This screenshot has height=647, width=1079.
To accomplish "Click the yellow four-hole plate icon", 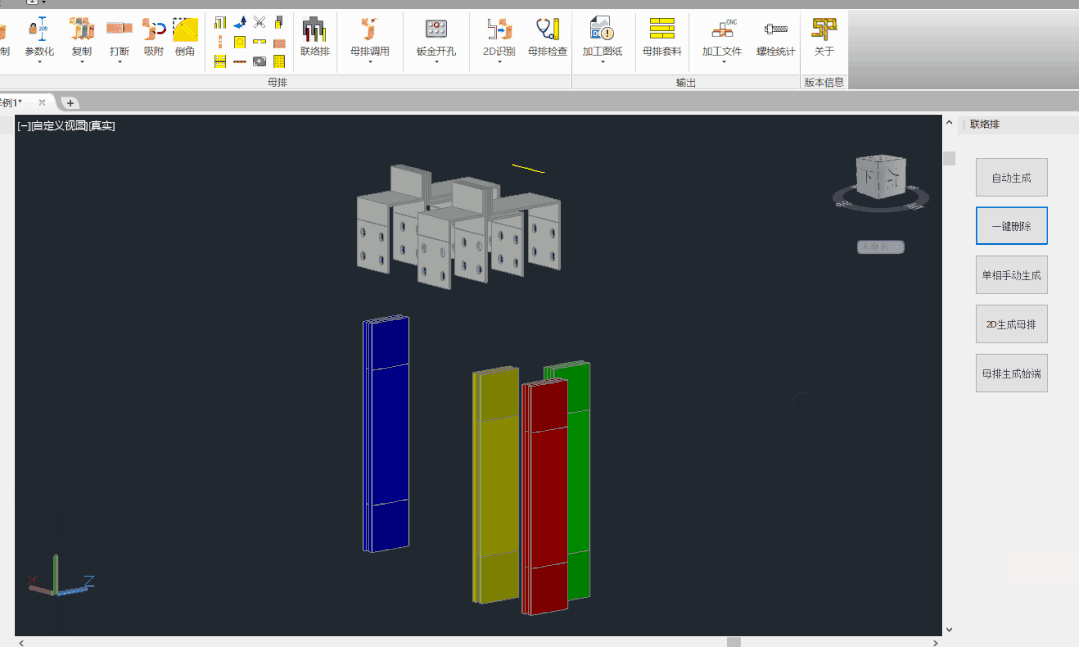I will (x=220, y=61).
